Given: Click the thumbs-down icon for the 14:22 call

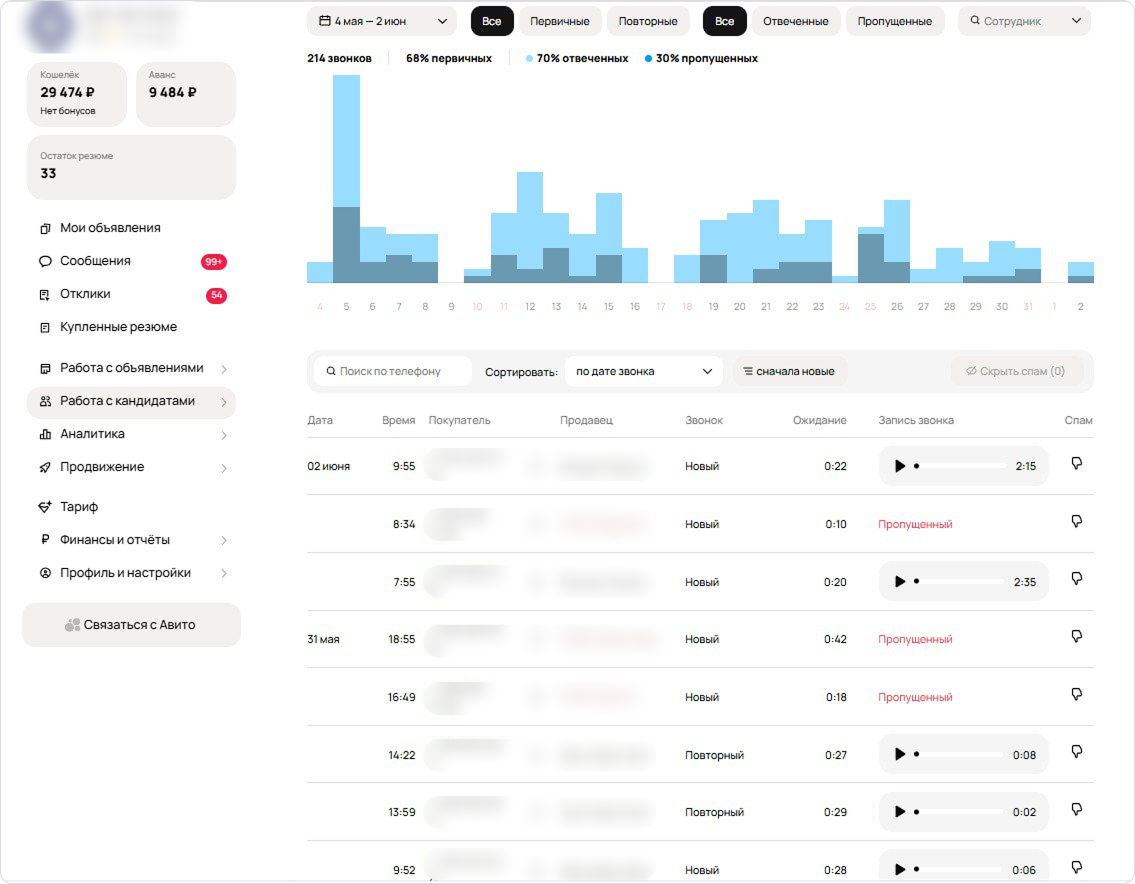Looking at the screenshot, I should pos(1077,752).
